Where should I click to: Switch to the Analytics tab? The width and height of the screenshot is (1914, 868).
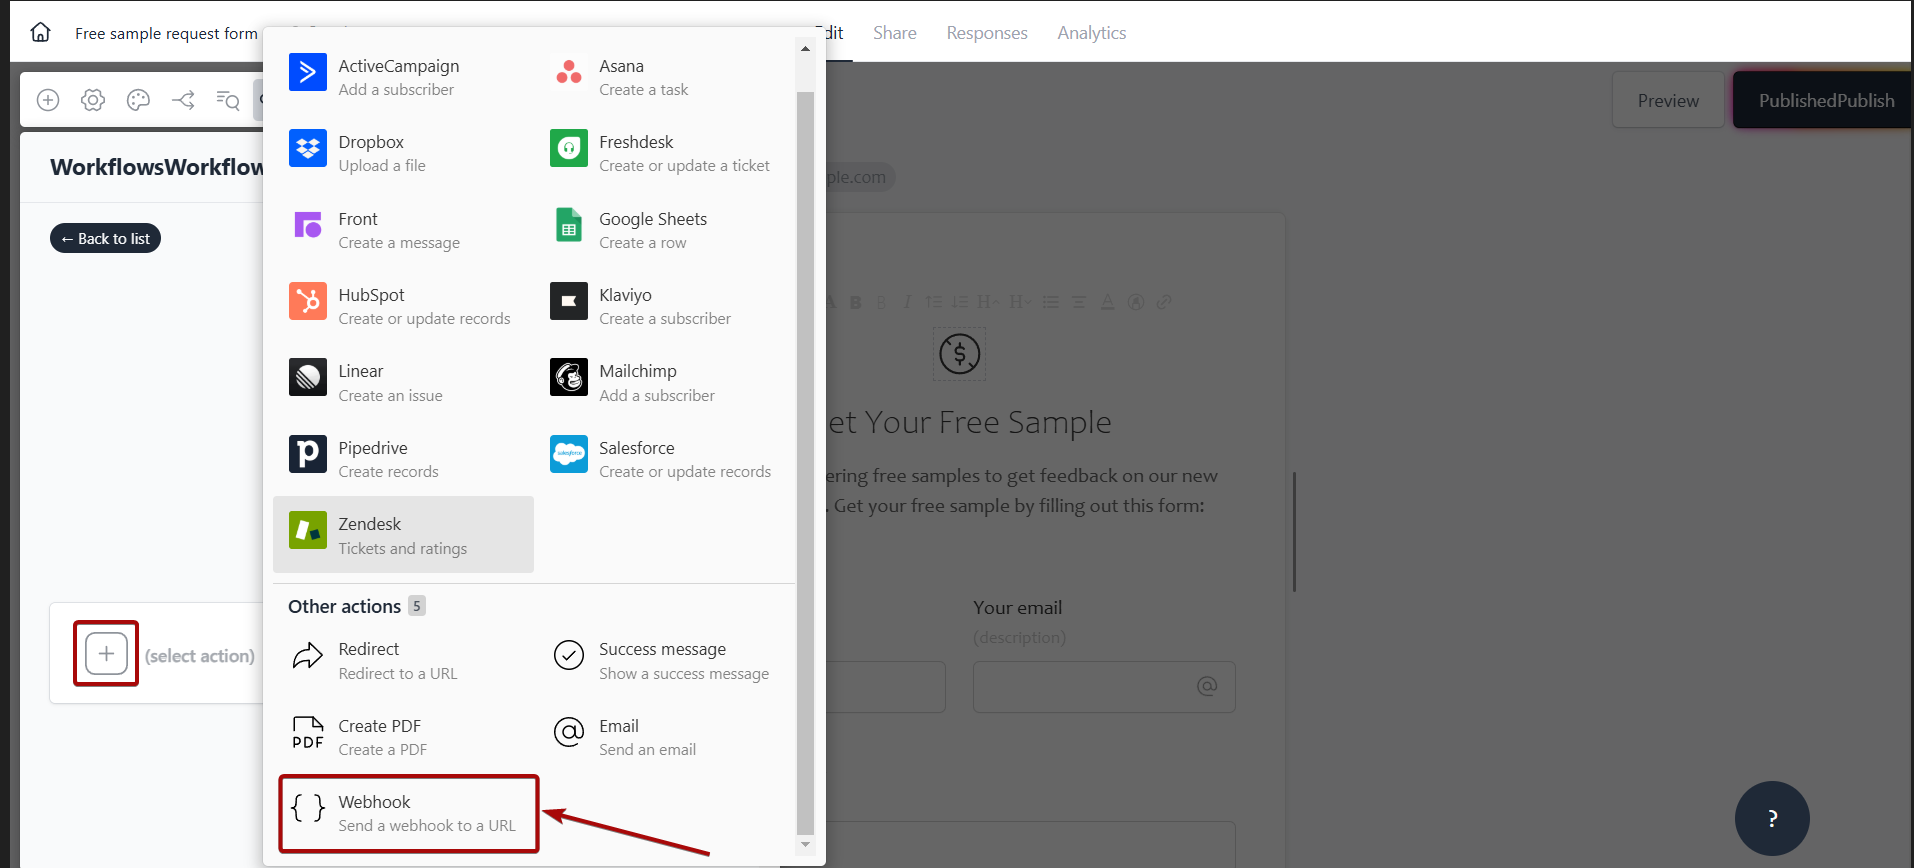pos(1092,33)
